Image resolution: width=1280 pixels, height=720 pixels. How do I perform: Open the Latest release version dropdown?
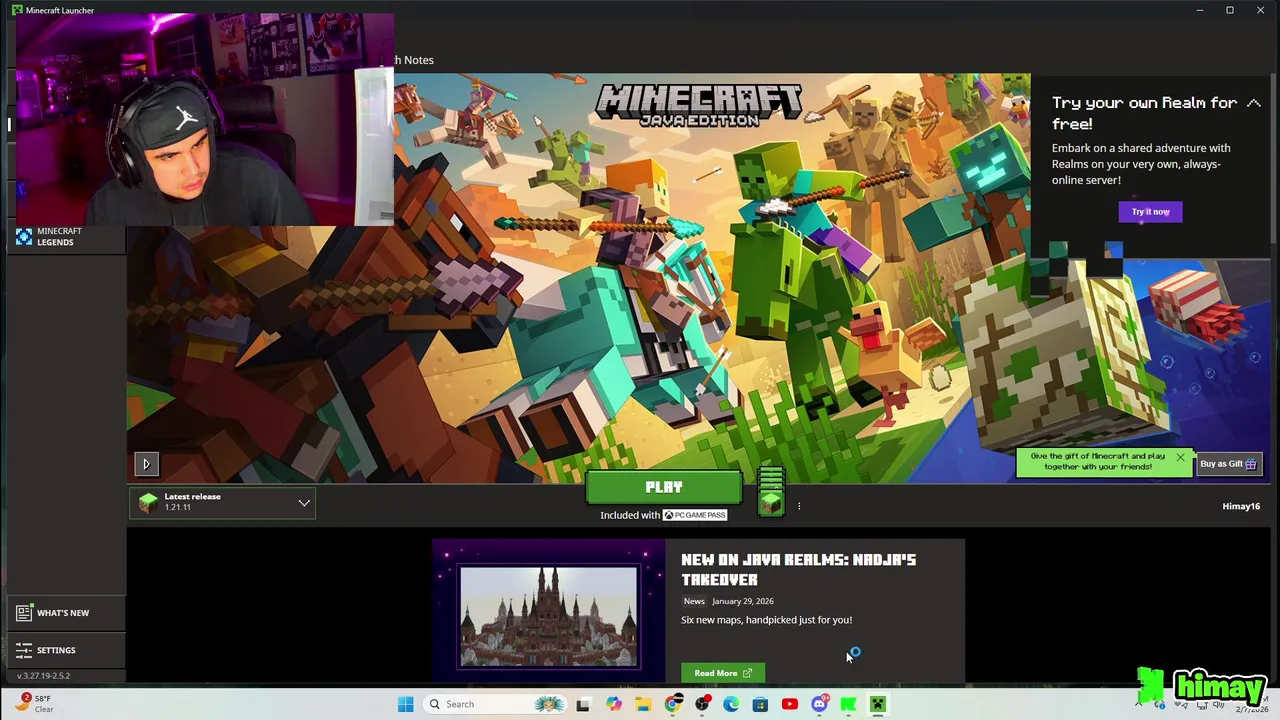(222, 503)
